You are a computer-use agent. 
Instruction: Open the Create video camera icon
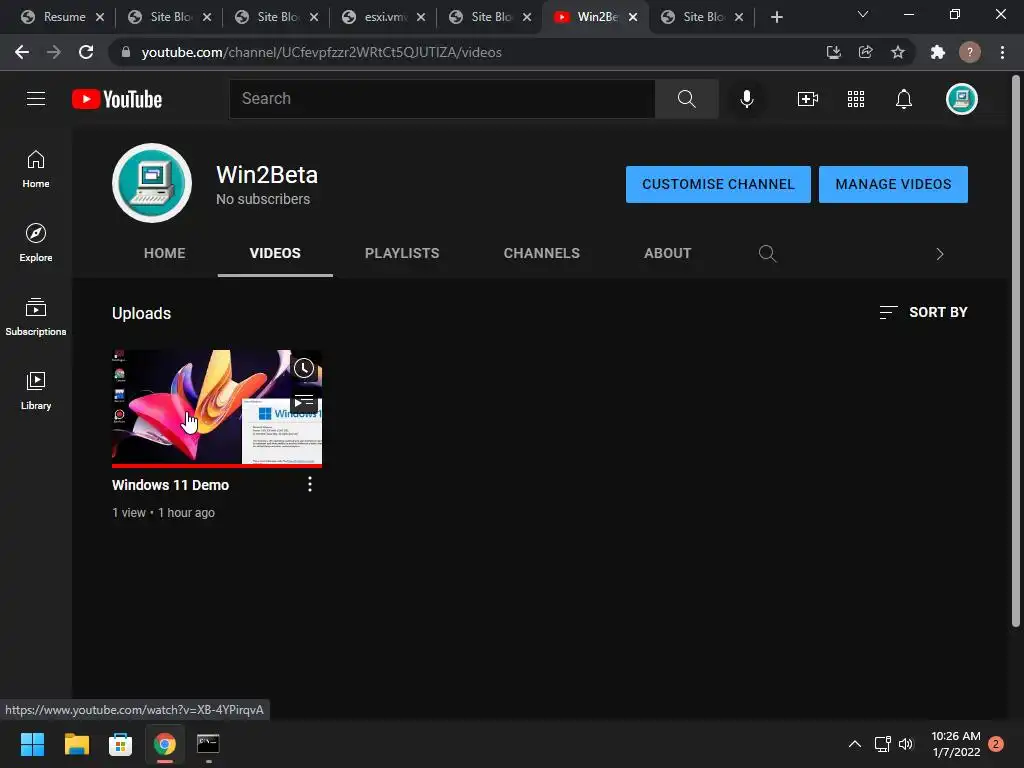808,99
